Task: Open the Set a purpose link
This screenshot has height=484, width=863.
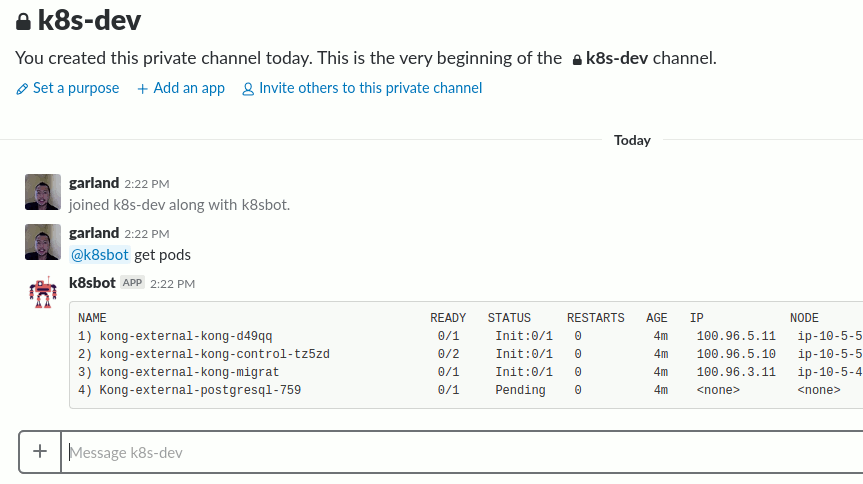Action: pos(76,88)
